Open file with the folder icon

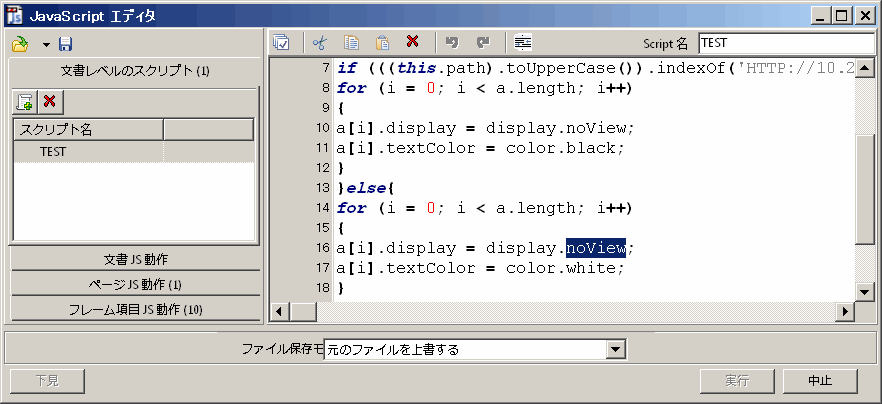[20, 44]
